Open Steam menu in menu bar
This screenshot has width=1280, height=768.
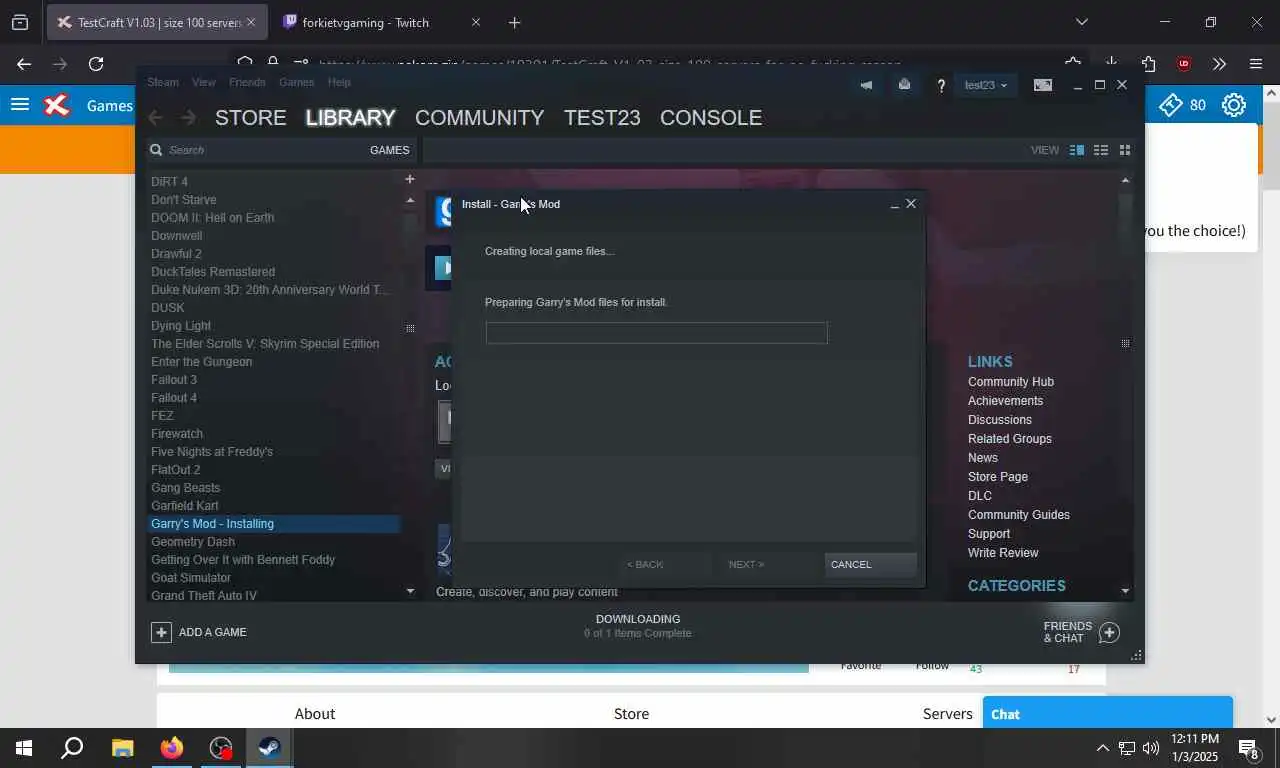click(x=163, y=82)
